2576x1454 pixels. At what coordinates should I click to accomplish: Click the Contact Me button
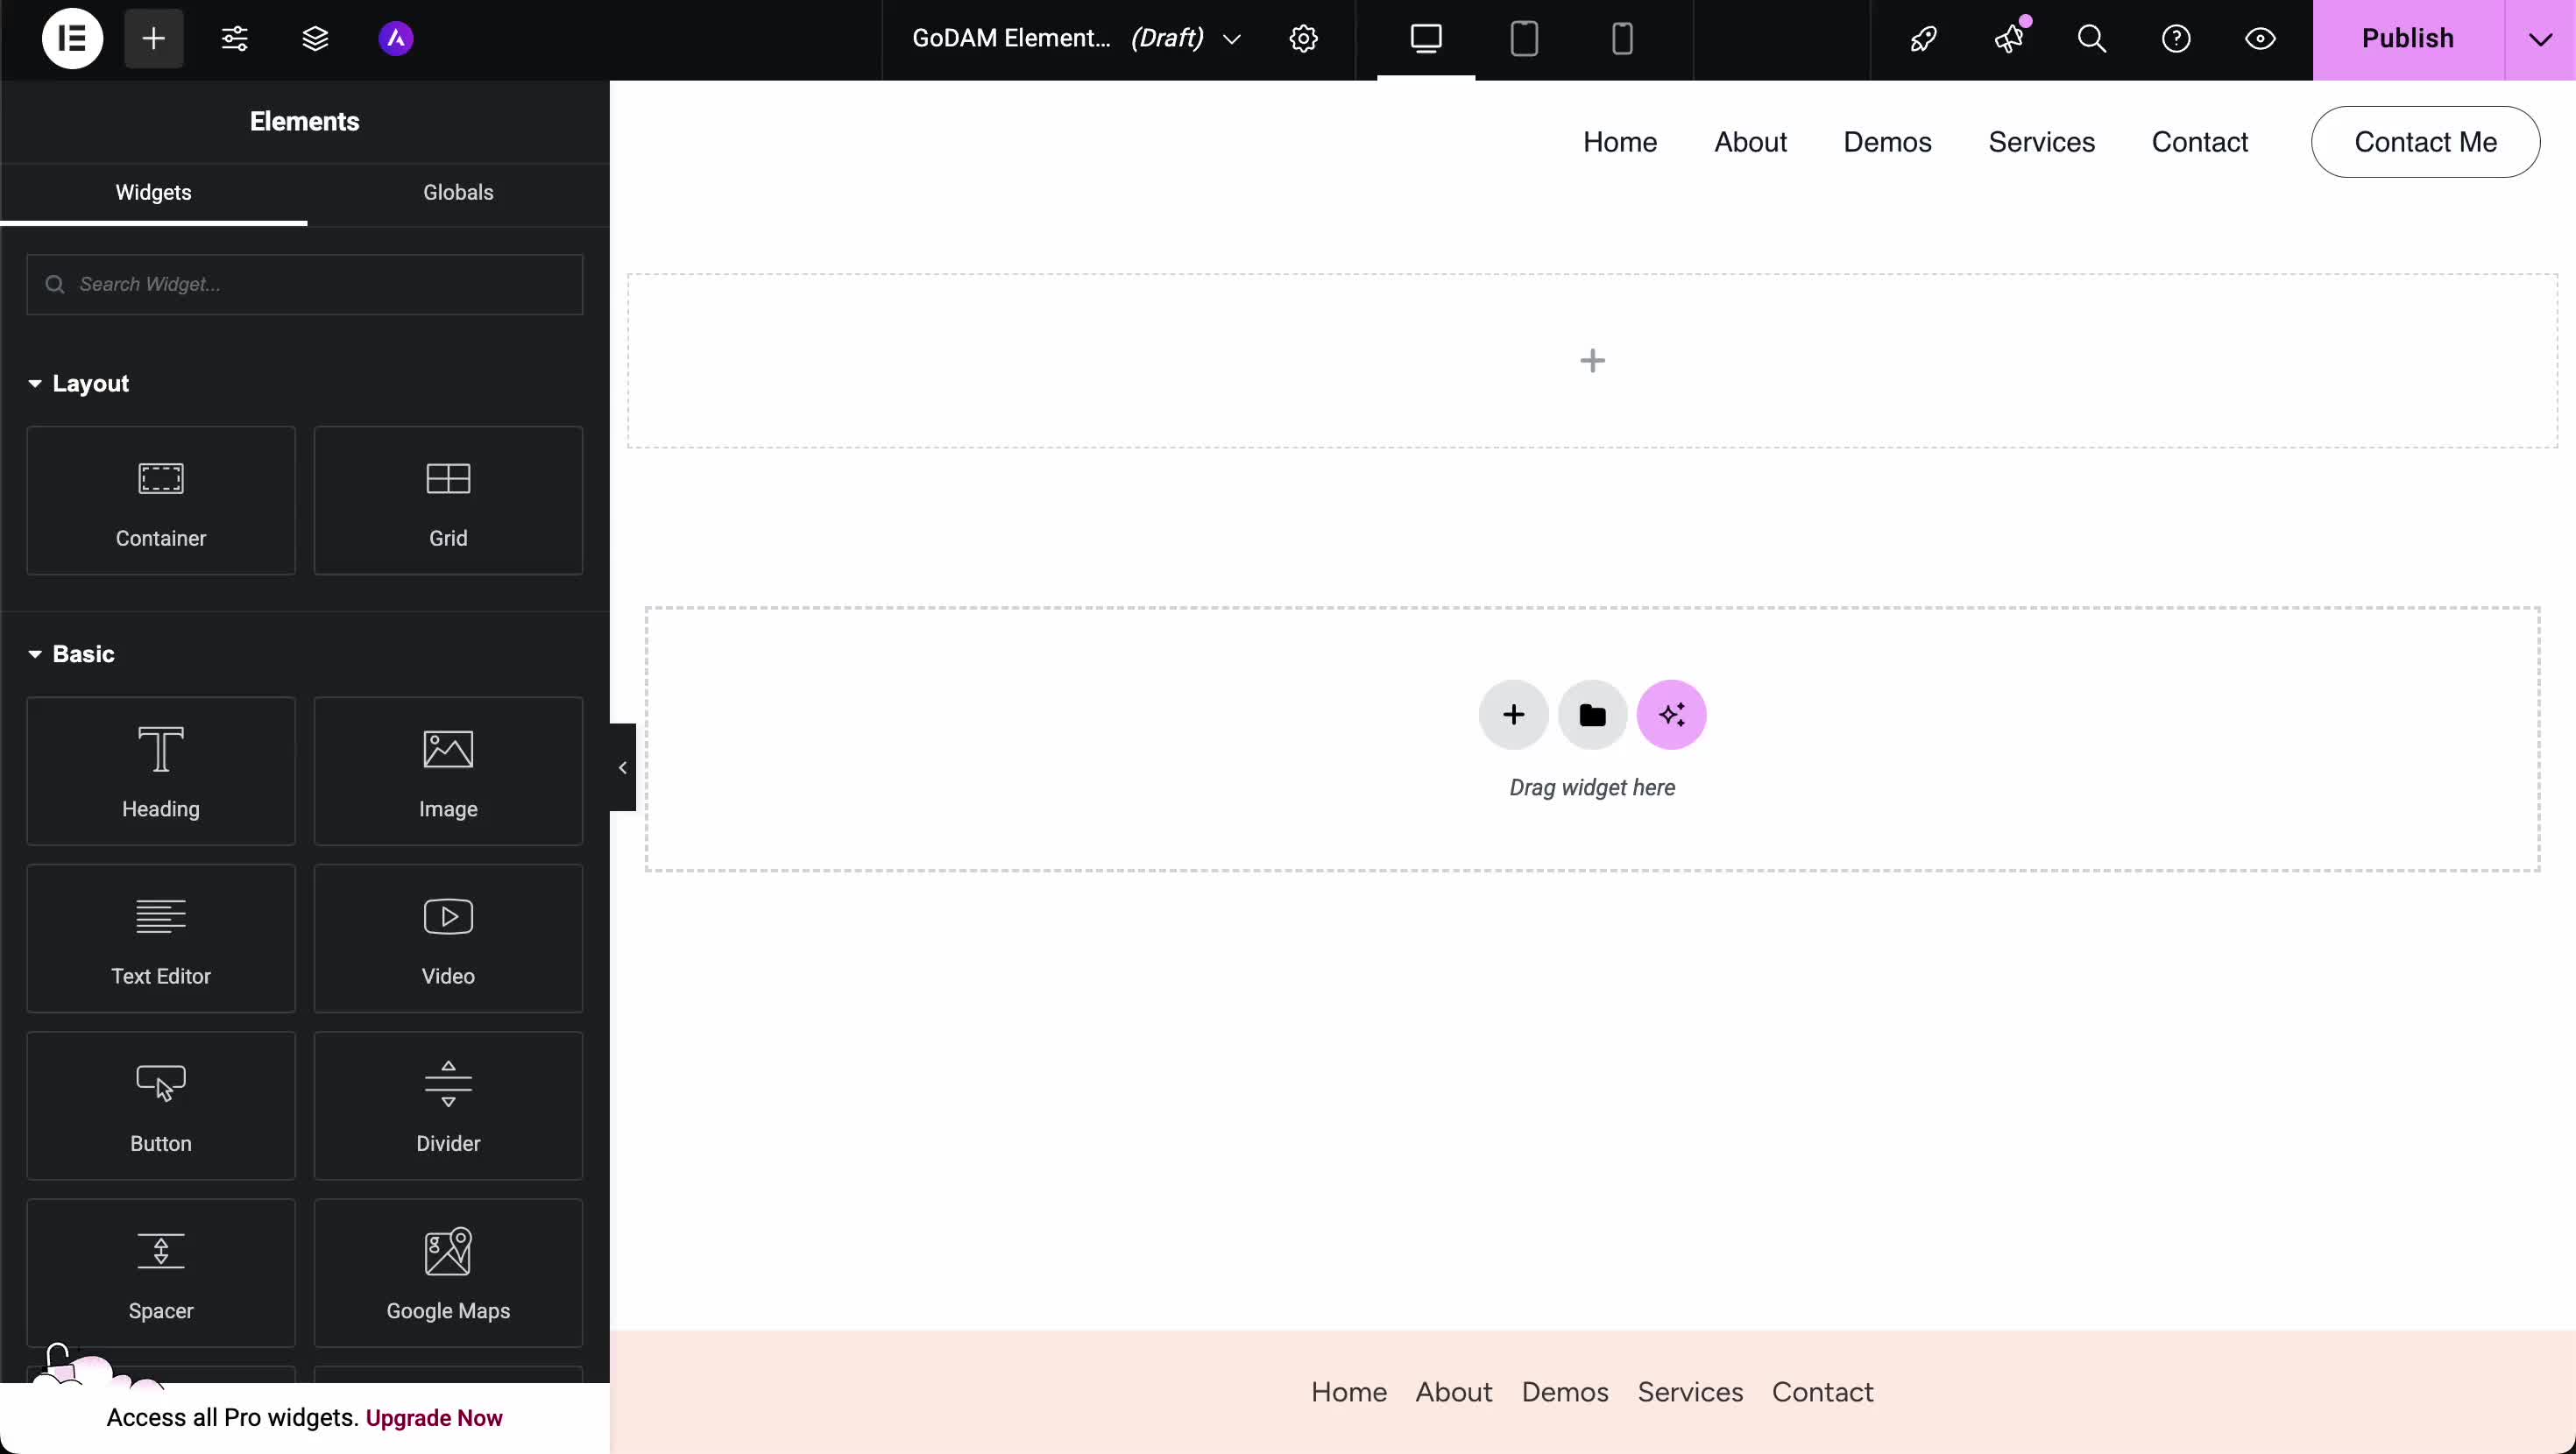(2427, 141)
